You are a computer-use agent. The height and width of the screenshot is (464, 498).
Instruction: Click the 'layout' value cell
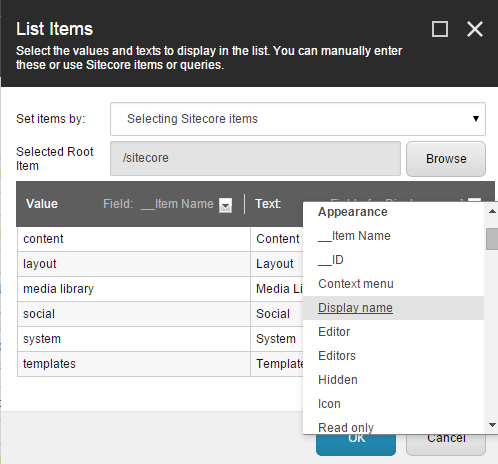134,264
